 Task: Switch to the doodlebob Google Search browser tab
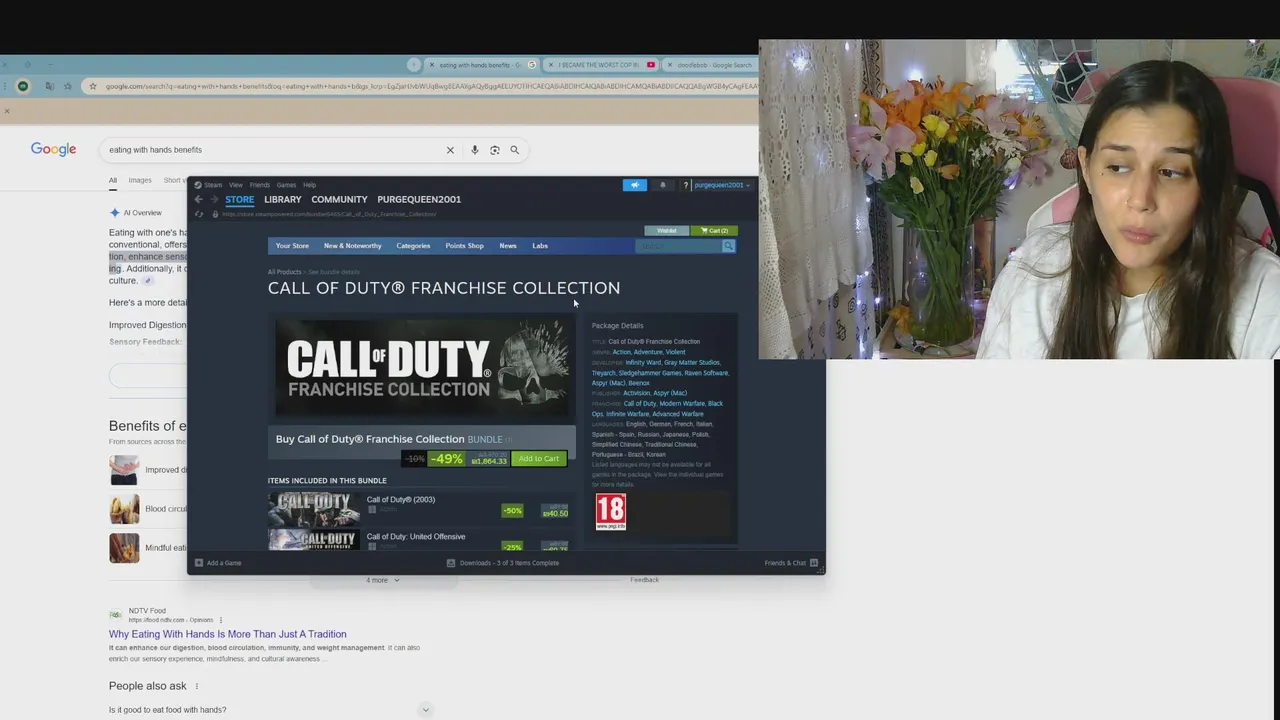(x=714, y=65)
